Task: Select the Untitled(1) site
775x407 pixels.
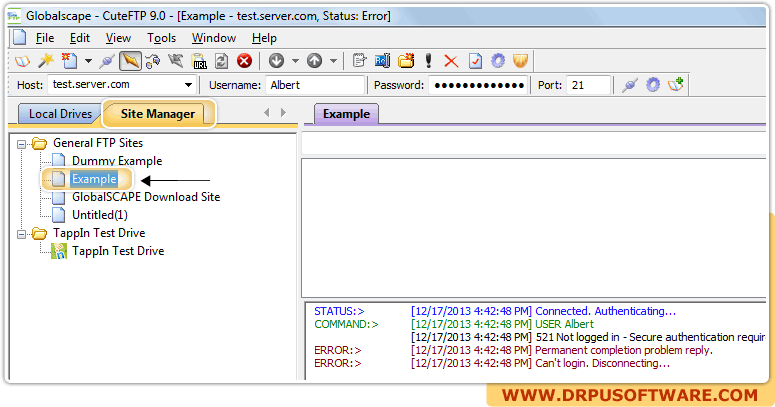Action: [100, 215]
